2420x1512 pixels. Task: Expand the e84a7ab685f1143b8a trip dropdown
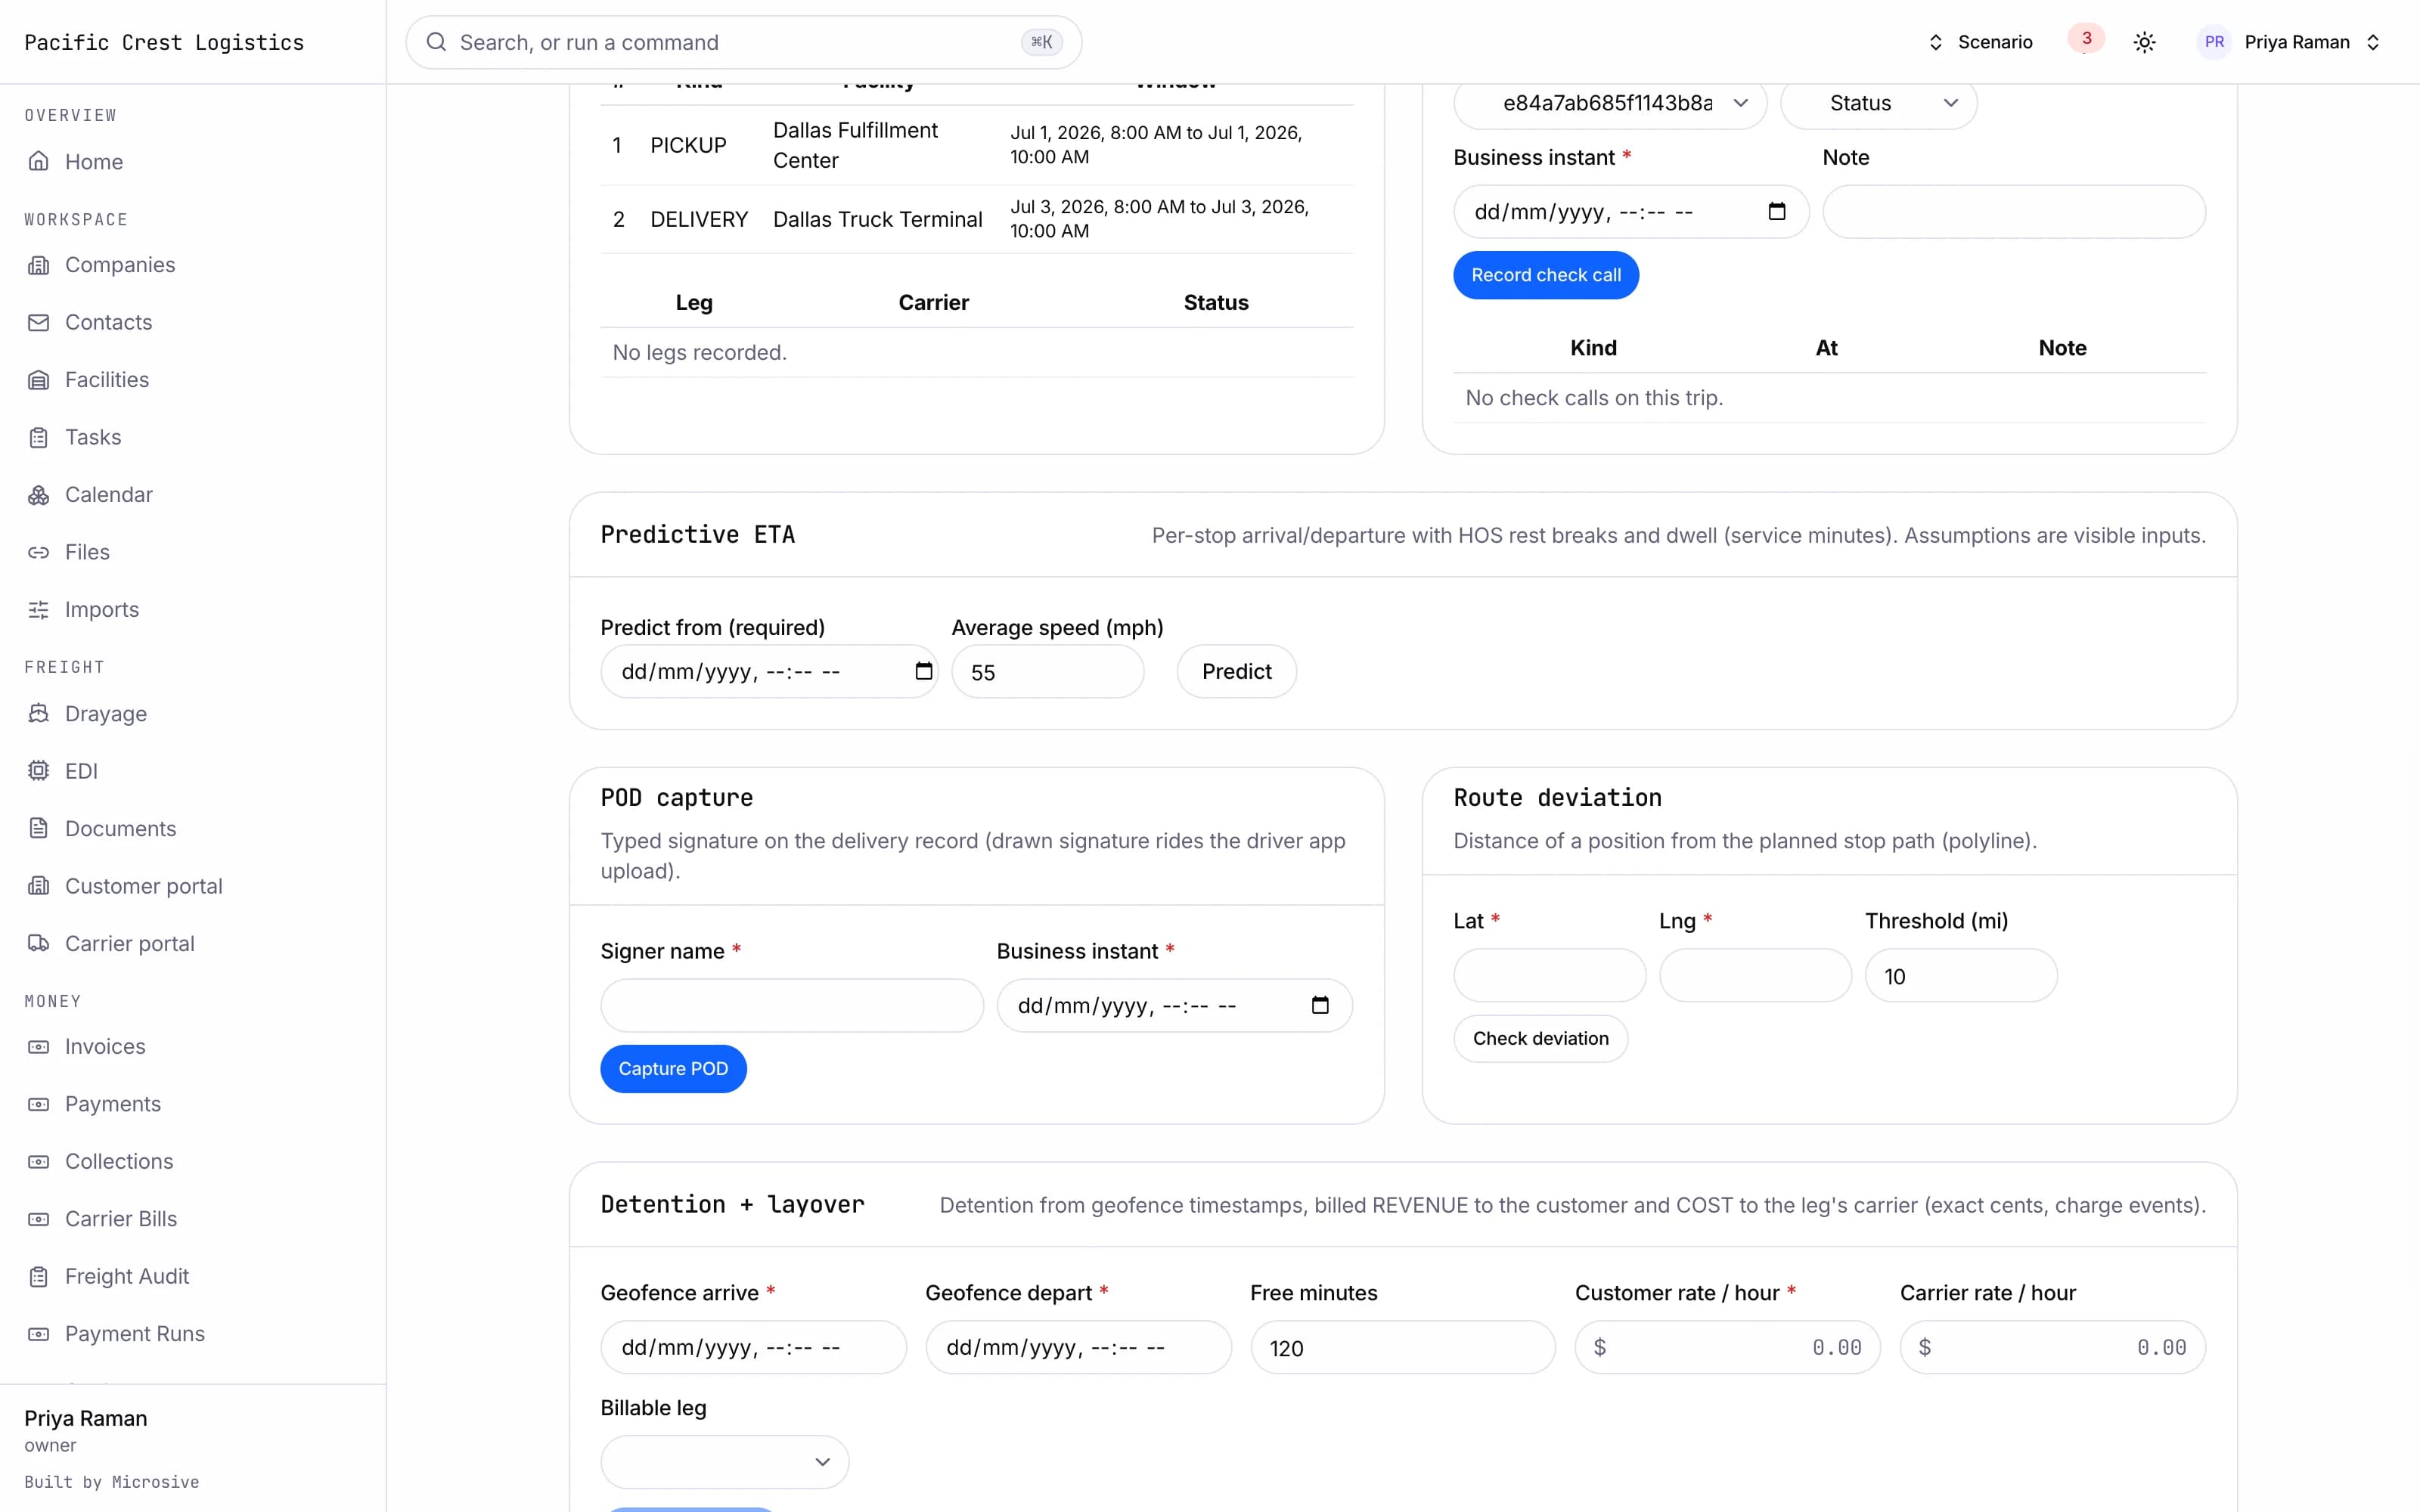coord(1610,103)
